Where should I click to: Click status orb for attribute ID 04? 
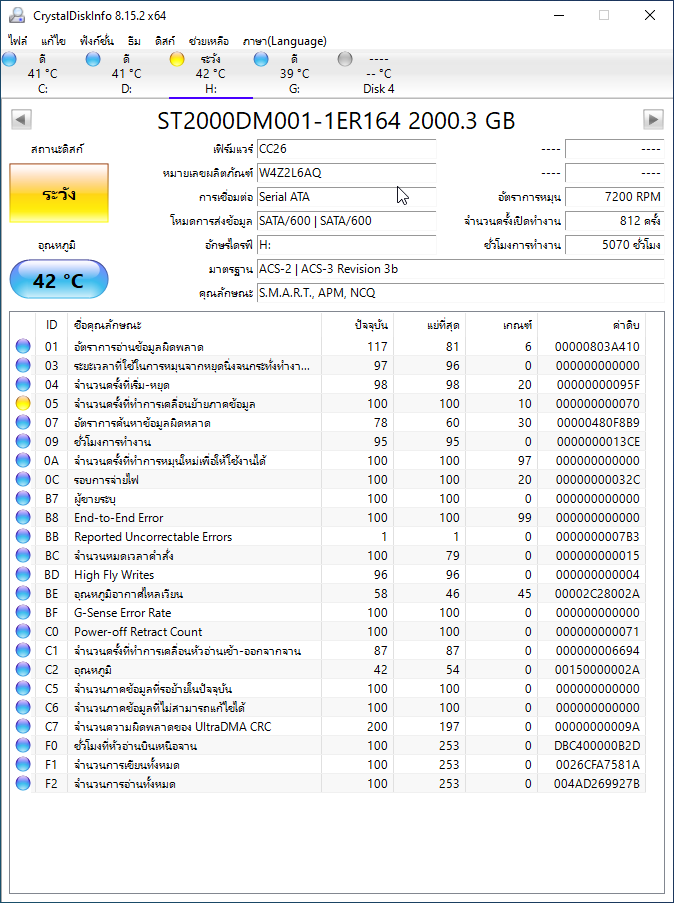coord(23,385)
